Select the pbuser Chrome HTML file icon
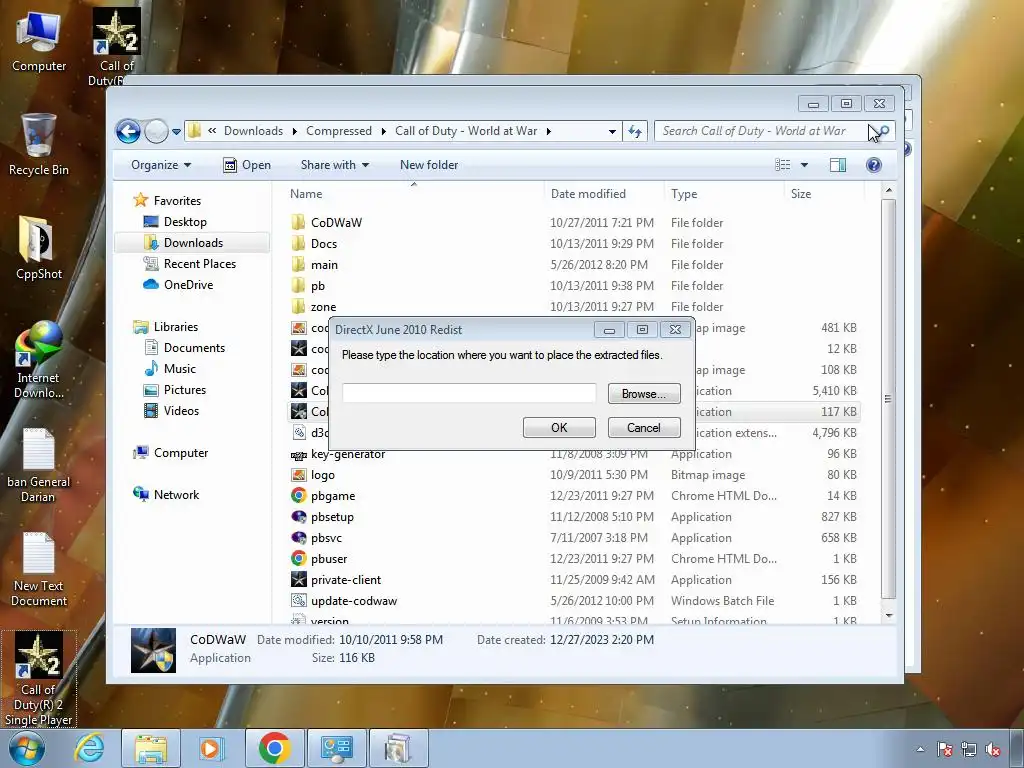Viewport: 1024px width, 768px height. [x=298, y=558]
